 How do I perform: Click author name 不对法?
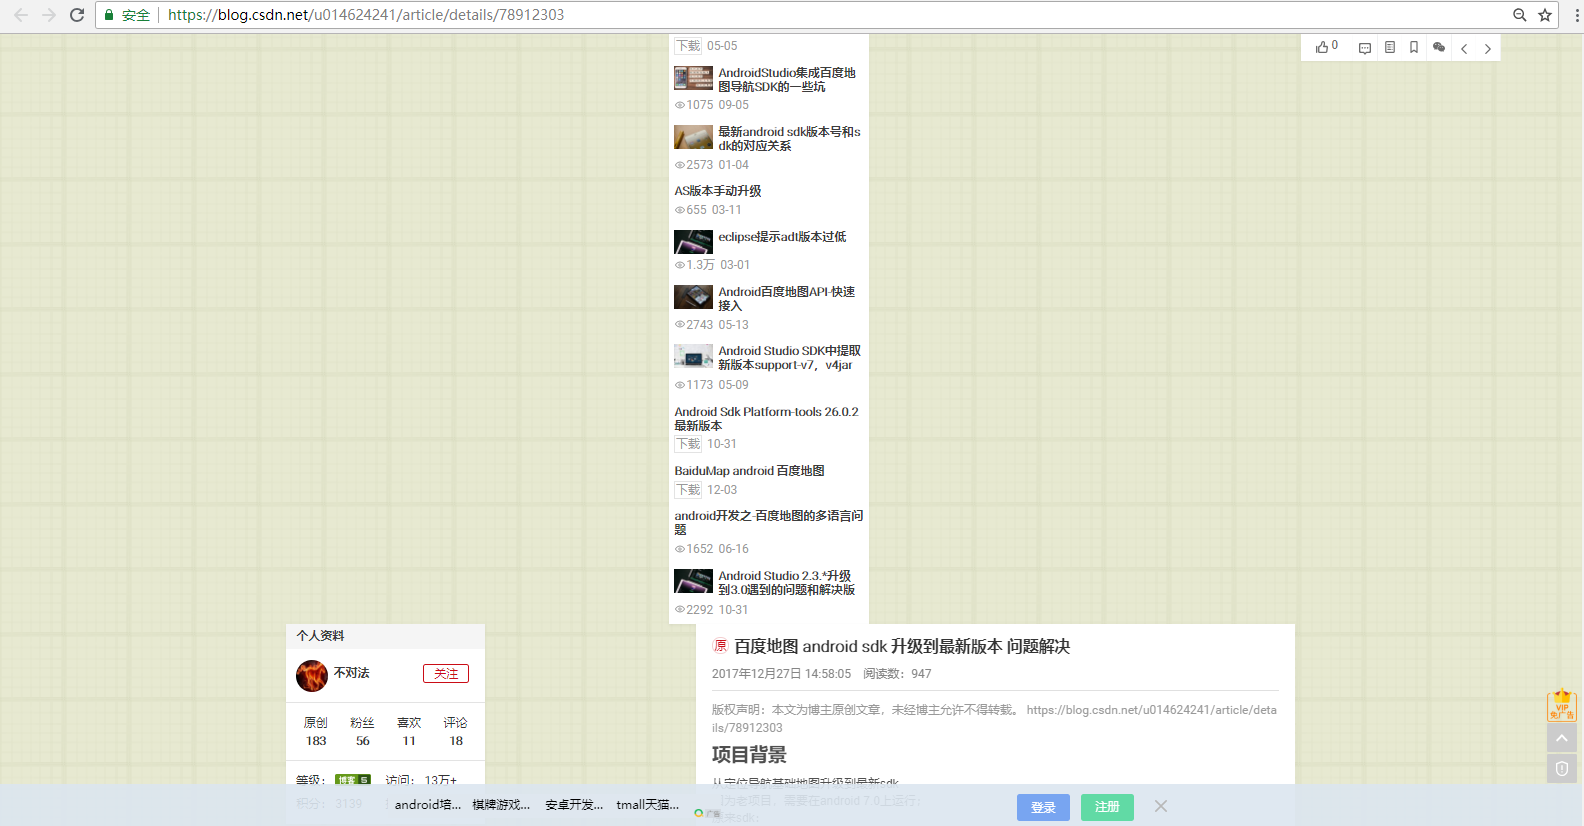point(351,673)
